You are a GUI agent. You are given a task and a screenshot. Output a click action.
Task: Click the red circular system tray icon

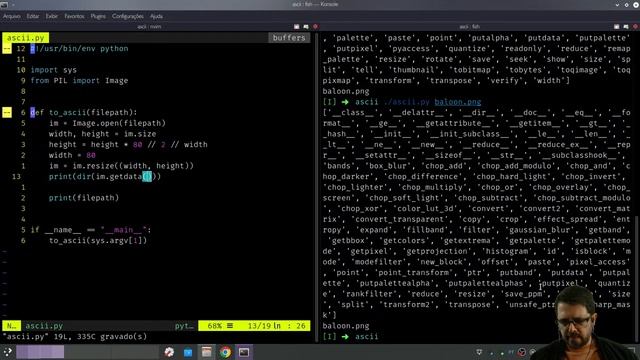[522, 352]
